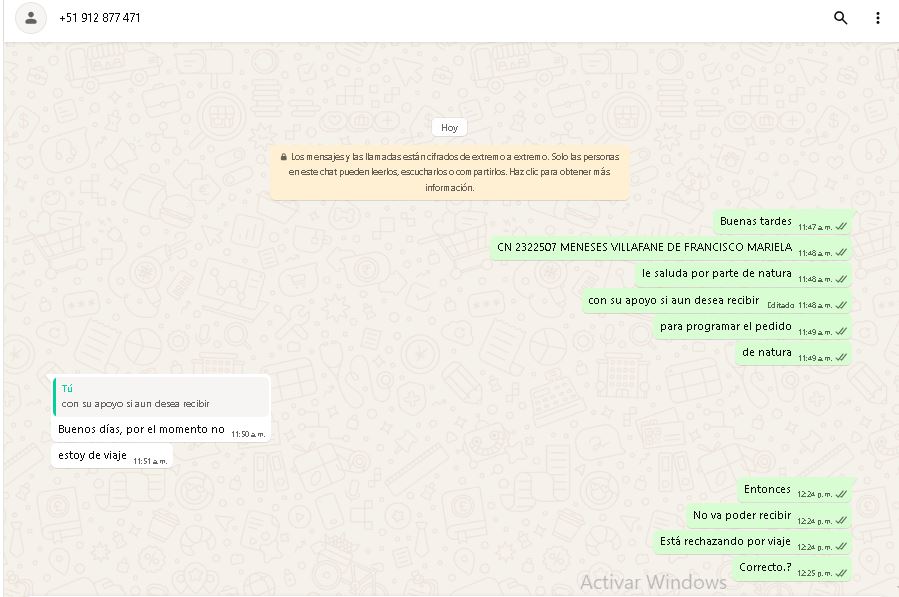Click checkmarks on "No va poder recibir"

(841, 521)
